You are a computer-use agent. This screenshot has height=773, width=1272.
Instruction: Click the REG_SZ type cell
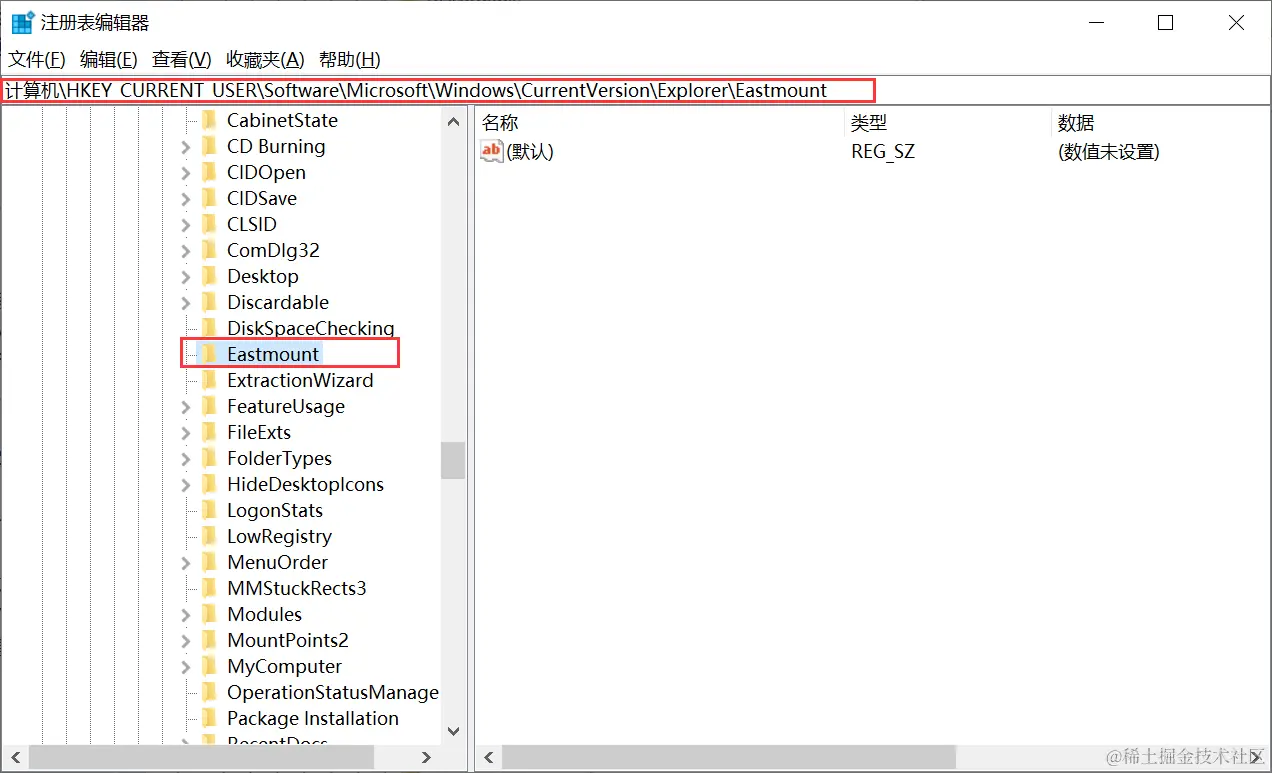(883, 152)
